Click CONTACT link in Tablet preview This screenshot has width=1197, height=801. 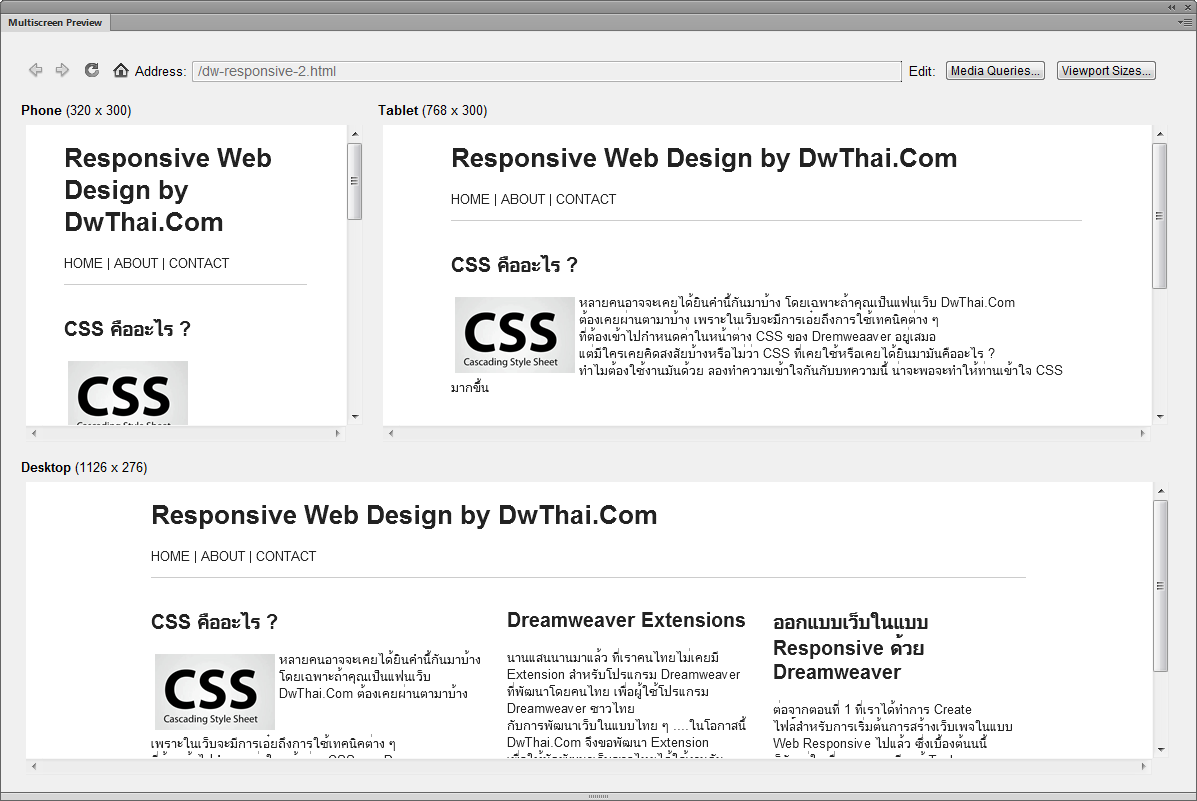tap(586, 199)
